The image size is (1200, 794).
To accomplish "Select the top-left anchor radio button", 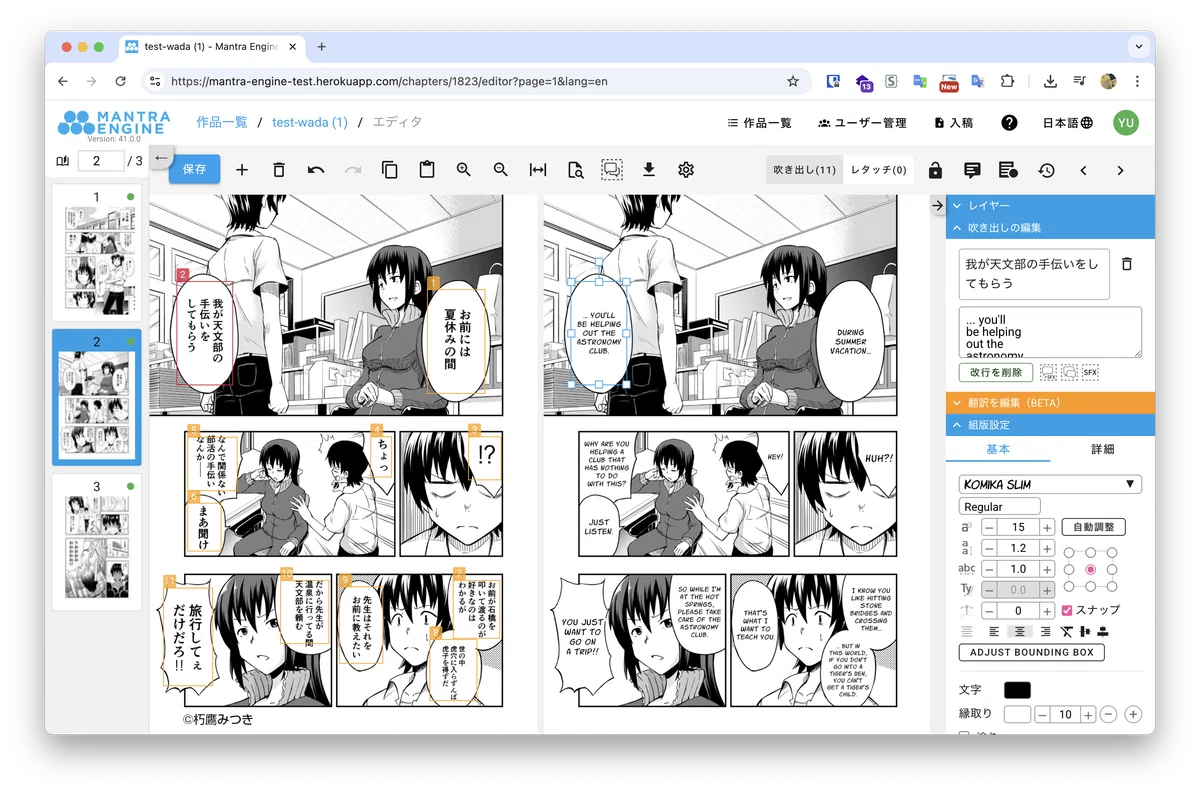I will [x=1068, y=552].
